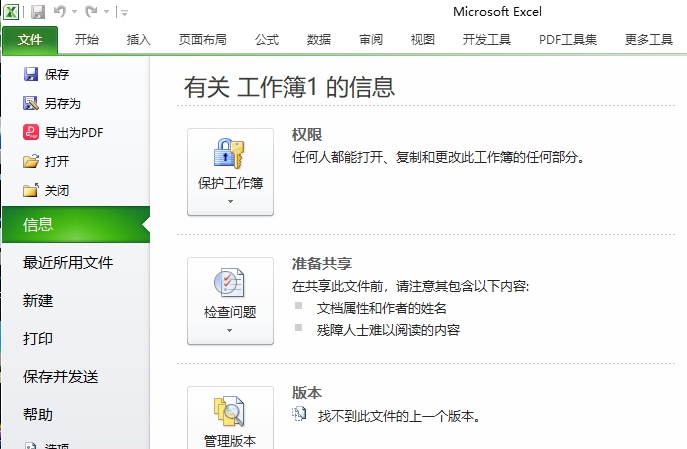Image resolution: width=687 pixels, height=449 pixels.
Task: Click the 保护工作簿 button label
Action: [230, 183]
